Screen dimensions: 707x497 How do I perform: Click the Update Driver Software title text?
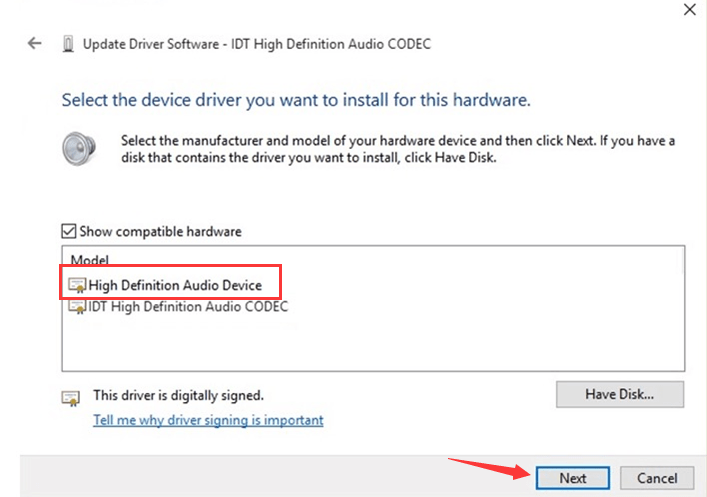[258, 44]
